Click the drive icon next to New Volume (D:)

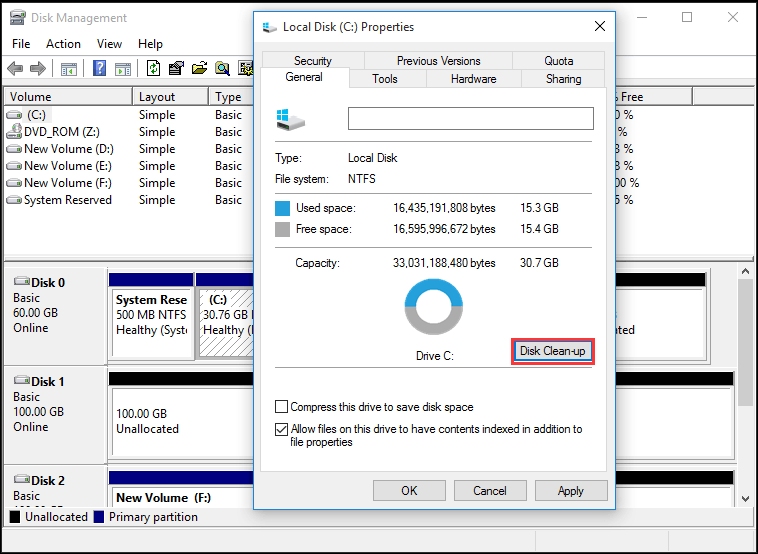click(14, 149)
